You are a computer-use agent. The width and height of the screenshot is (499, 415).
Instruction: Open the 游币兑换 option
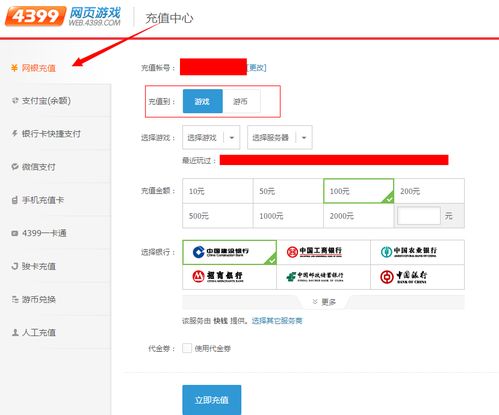(55, 299)
